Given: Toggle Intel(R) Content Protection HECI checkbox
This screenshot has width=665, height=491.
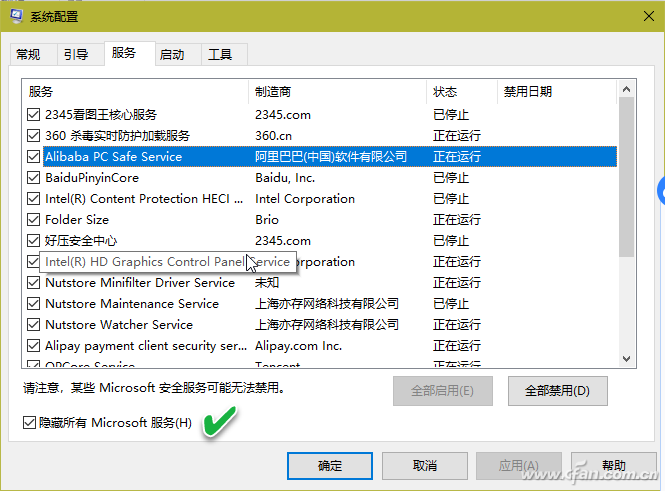Looking at the screenshot, I should tap(34, 198).
